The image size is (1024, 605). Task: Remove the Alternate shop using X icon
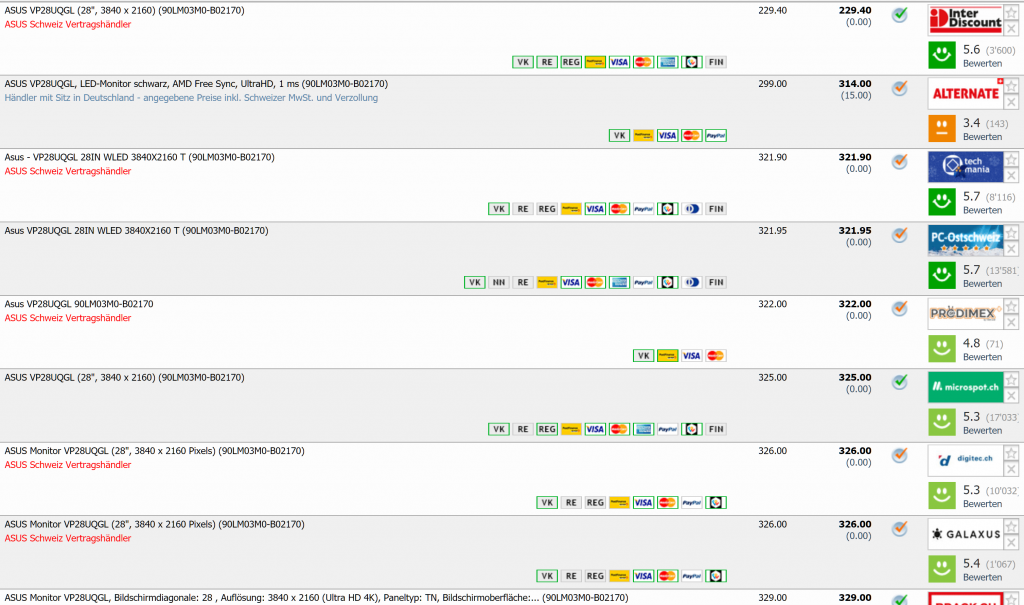pyautogui.click(x=1012, y=101)
